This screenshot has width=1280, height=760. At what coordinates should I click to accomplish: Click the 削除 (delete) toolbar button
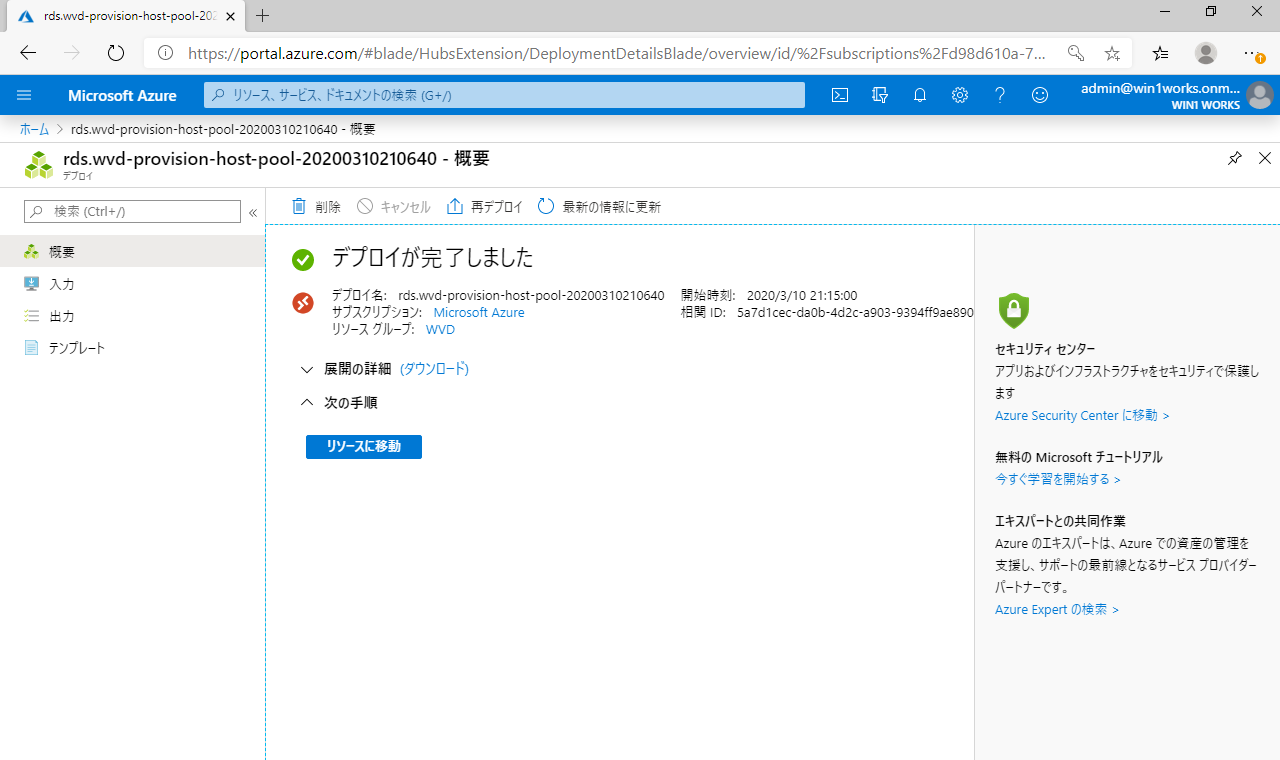(316, 207)
